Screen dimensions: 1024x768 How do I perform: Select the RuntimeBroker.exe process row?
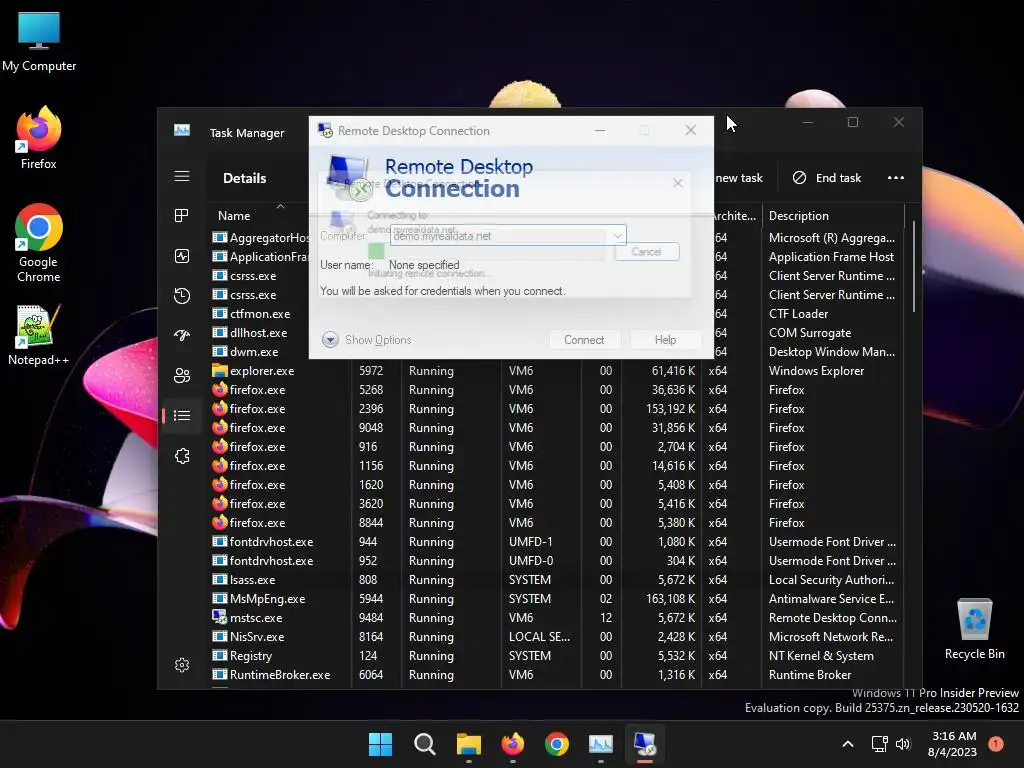[556, 674]
